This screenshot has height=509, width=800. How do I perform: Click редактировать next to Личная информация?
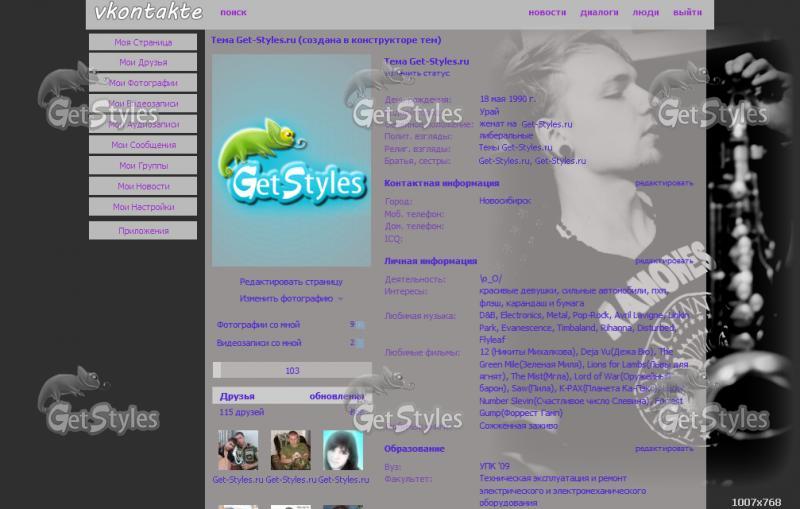pos(664,261)
